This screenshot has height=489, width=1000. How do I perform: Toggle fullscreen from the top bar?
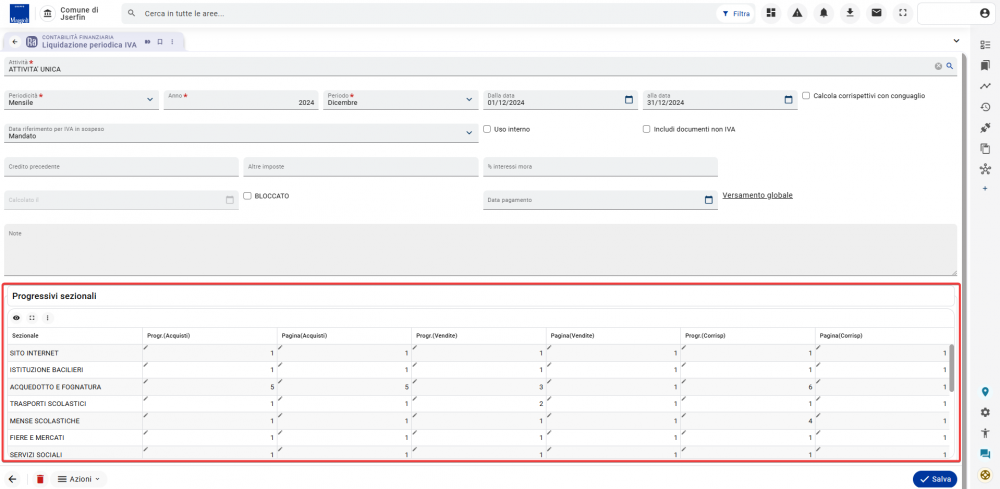click(902, 13)
